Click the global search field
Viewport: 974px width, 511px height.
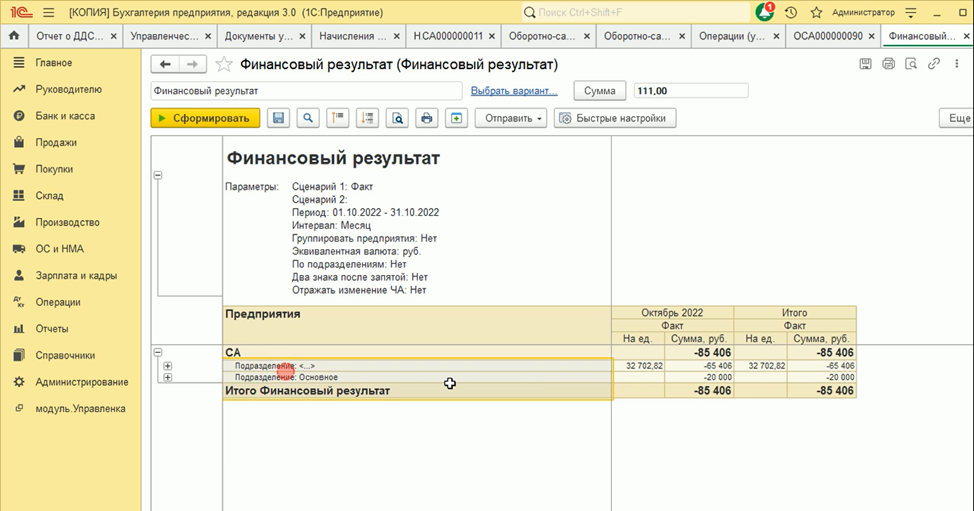point(635,12)
